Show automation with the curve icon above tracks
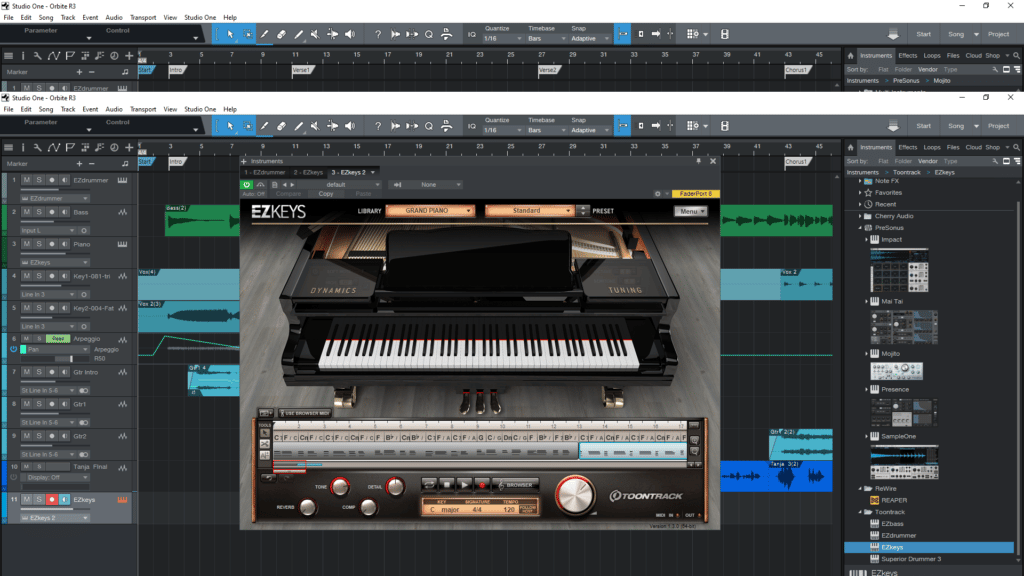 pyautogui.click(x=54, y=148)
